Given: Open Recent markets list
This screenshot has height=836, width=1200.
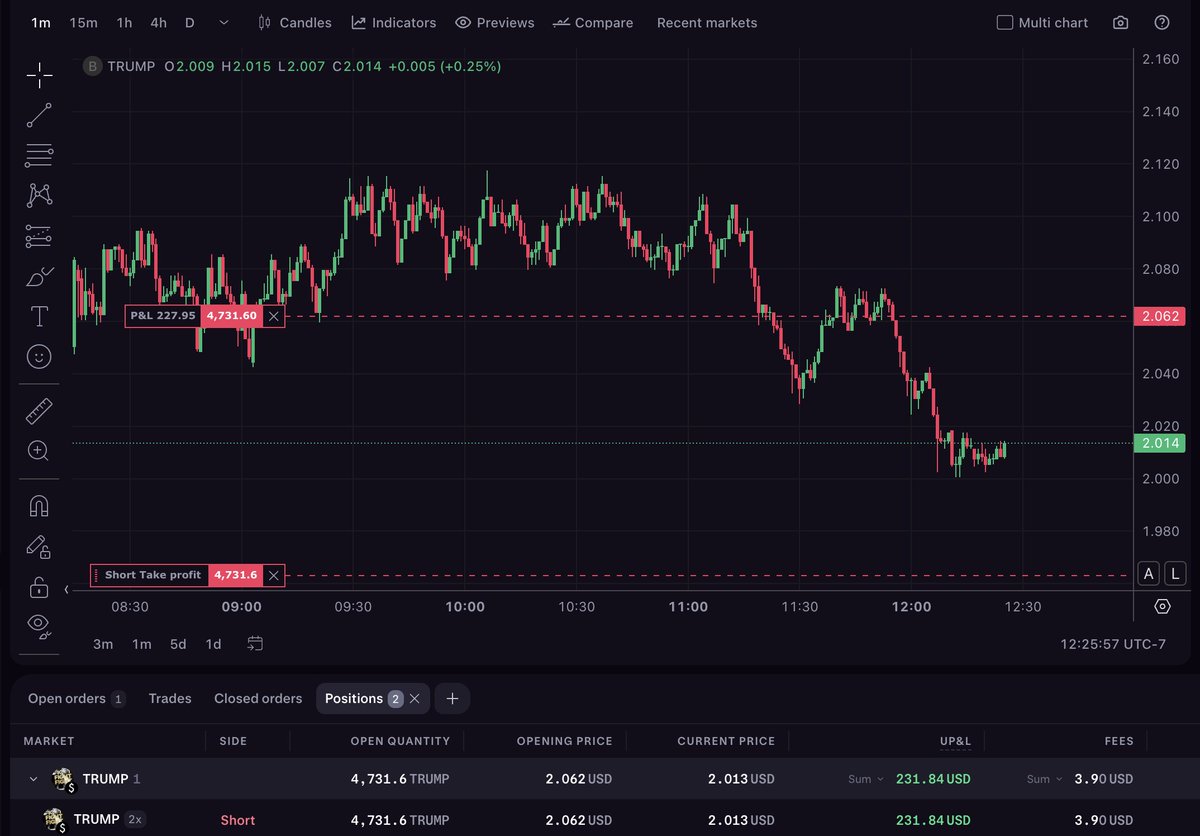Looking at the screenshot, I should coord(707,22).
